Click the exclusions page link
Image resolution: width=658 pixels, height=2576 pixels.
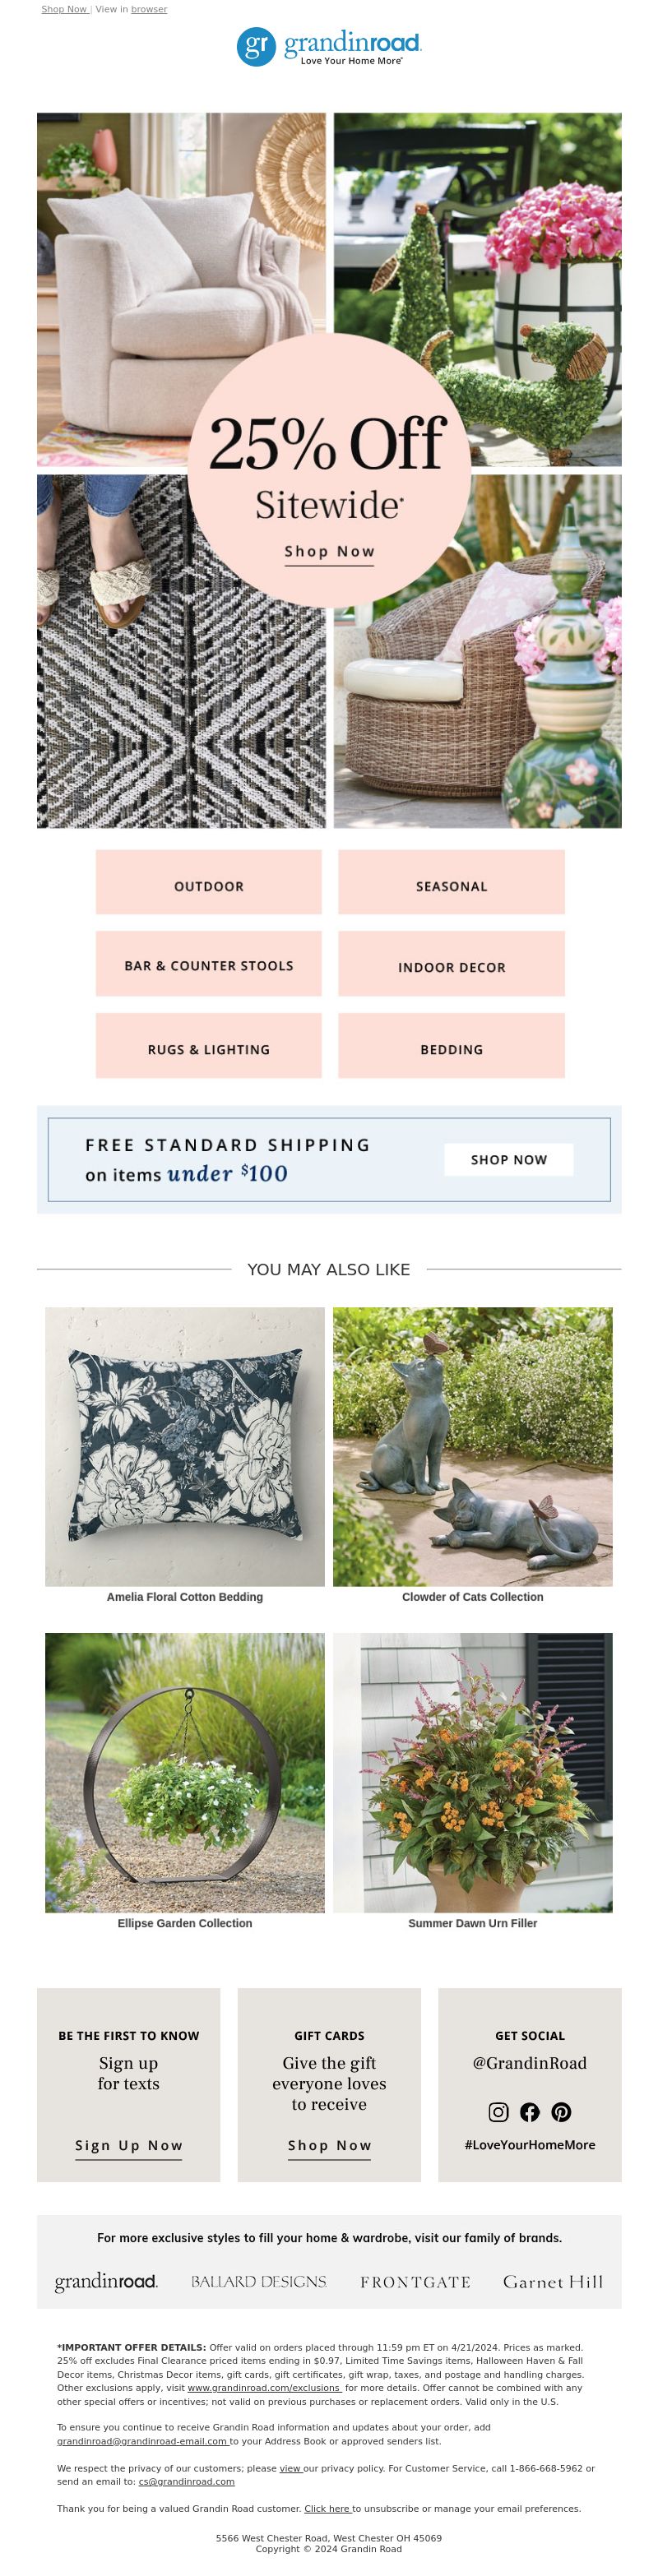[264, 2387]
